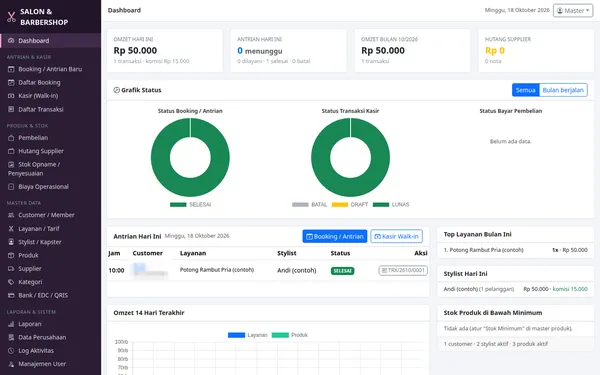Click the Customer / Member people icon
The image size is (600, 375).
[x=11, y=215]
